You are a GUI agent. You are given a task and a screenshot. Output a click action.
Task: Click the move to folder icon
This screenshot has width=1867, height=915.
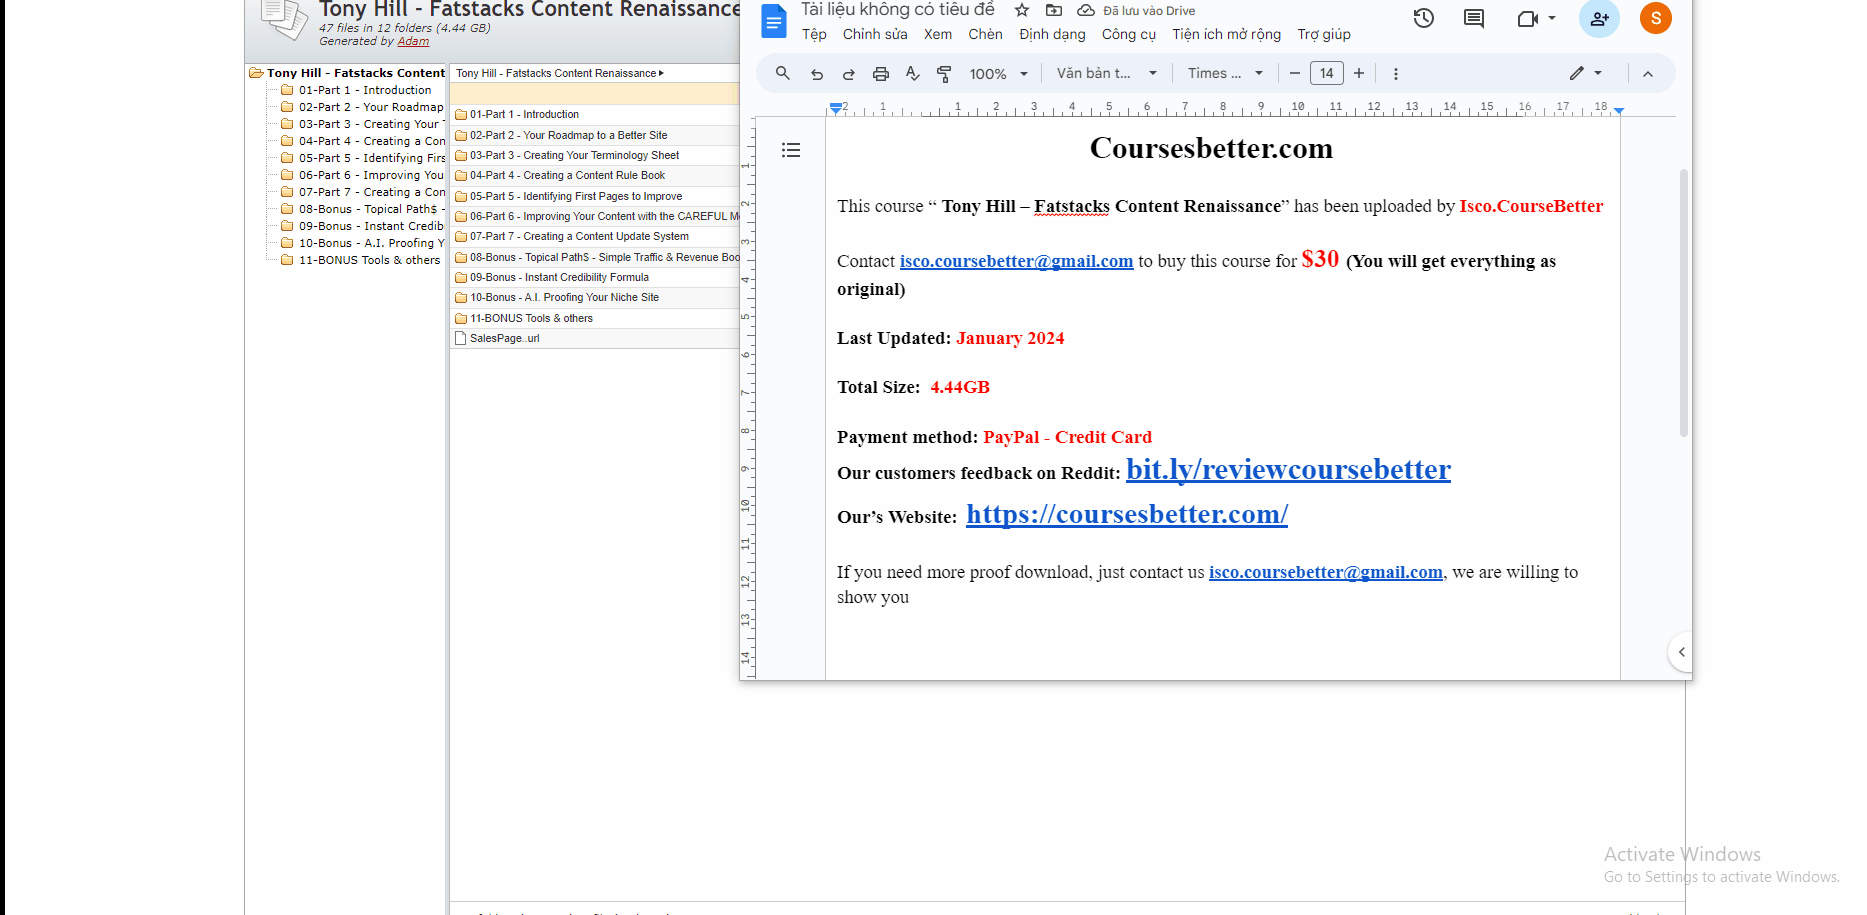(1054, 10)
